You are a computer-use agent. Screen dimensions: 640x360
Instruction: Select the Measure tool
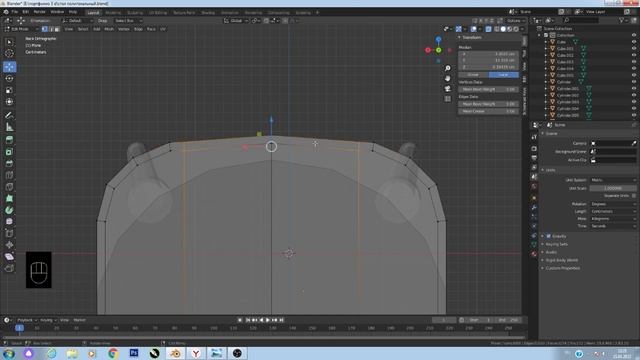click(x=9, y=127)
